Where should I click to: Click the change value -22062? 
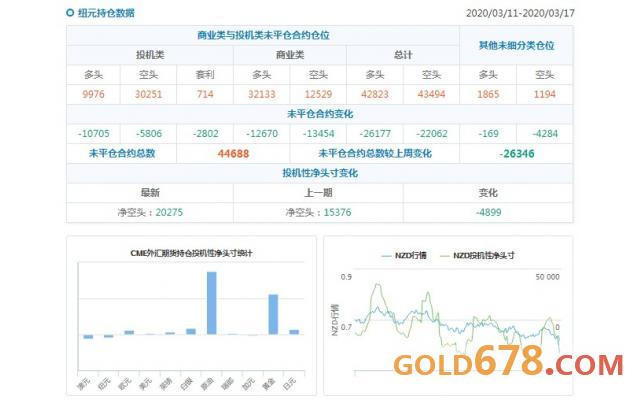[x=431, y=133]
